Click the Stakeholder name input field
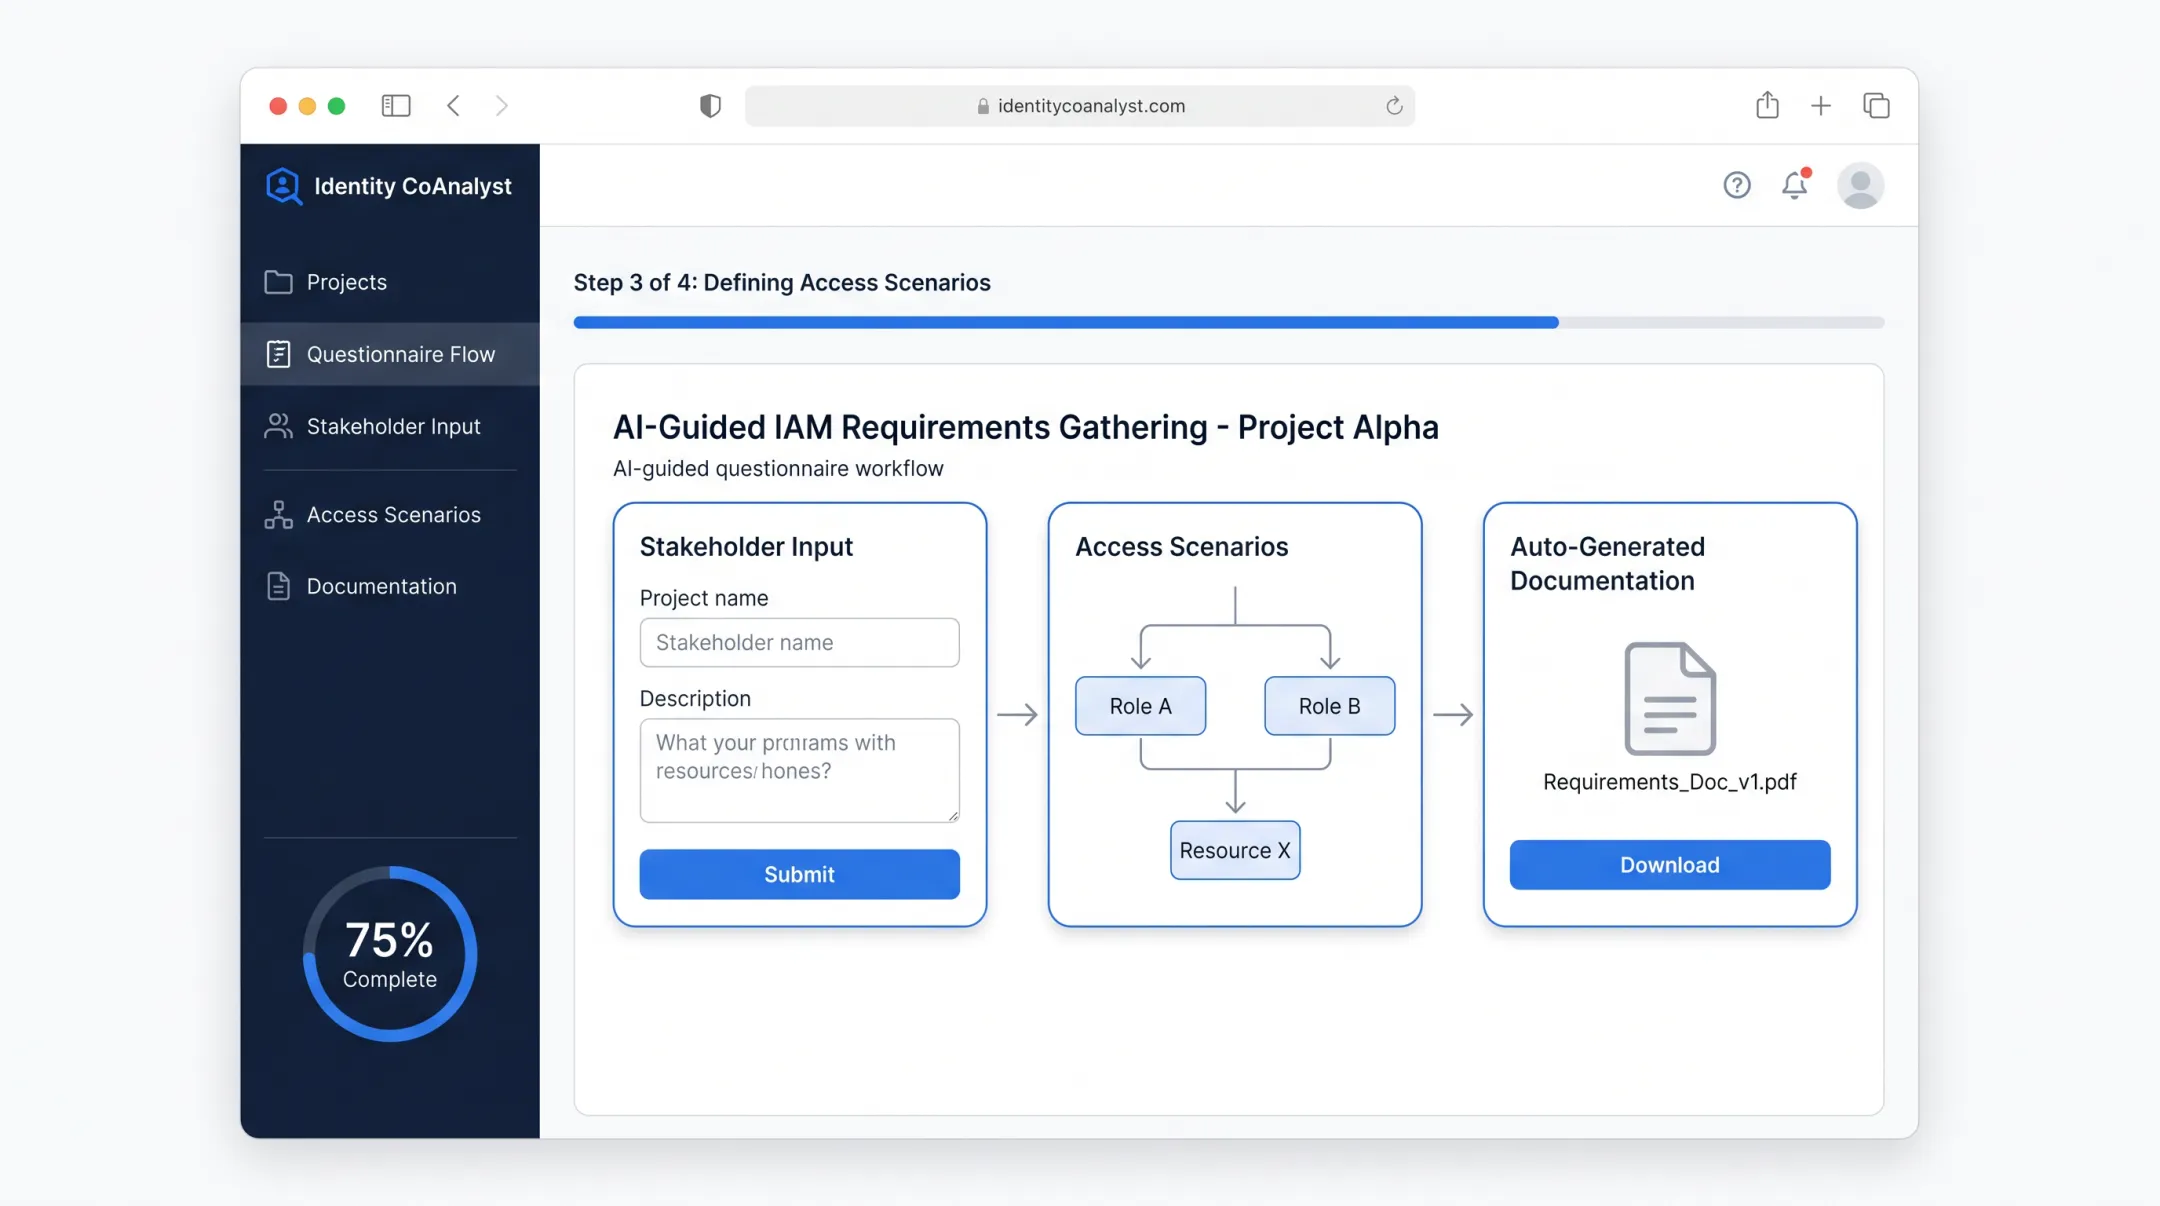 click(799, 642)
